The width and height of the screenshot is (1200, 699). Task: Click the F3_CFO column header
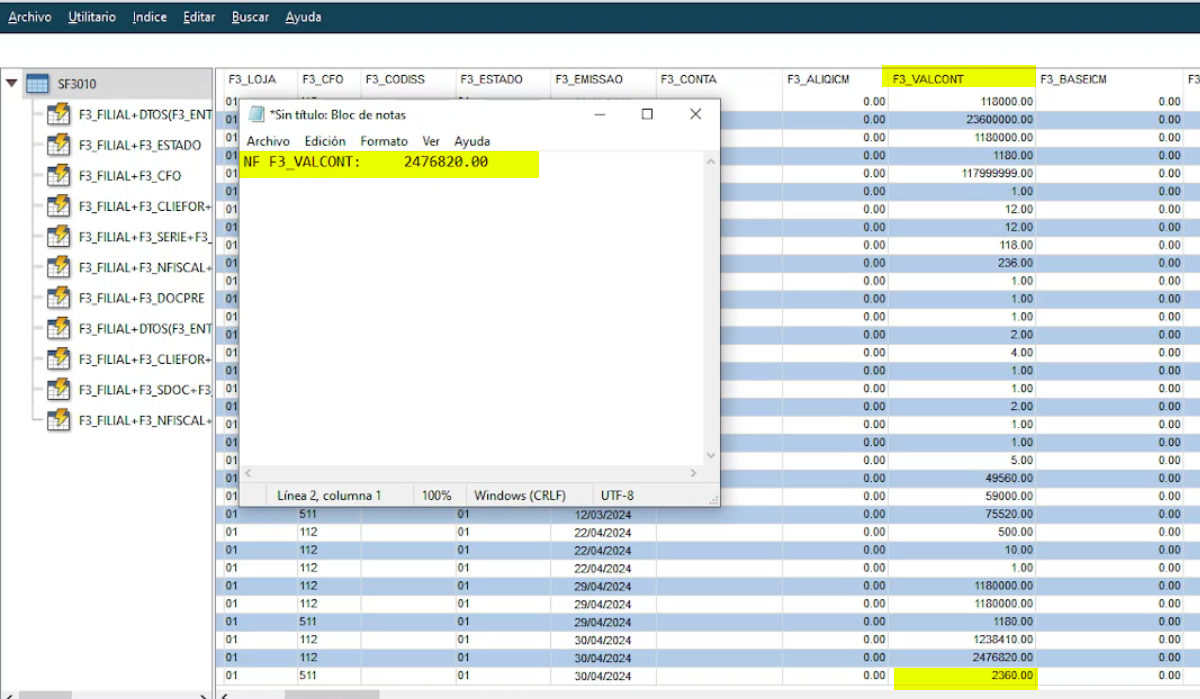pyautogui.click(x=328, y=79)
